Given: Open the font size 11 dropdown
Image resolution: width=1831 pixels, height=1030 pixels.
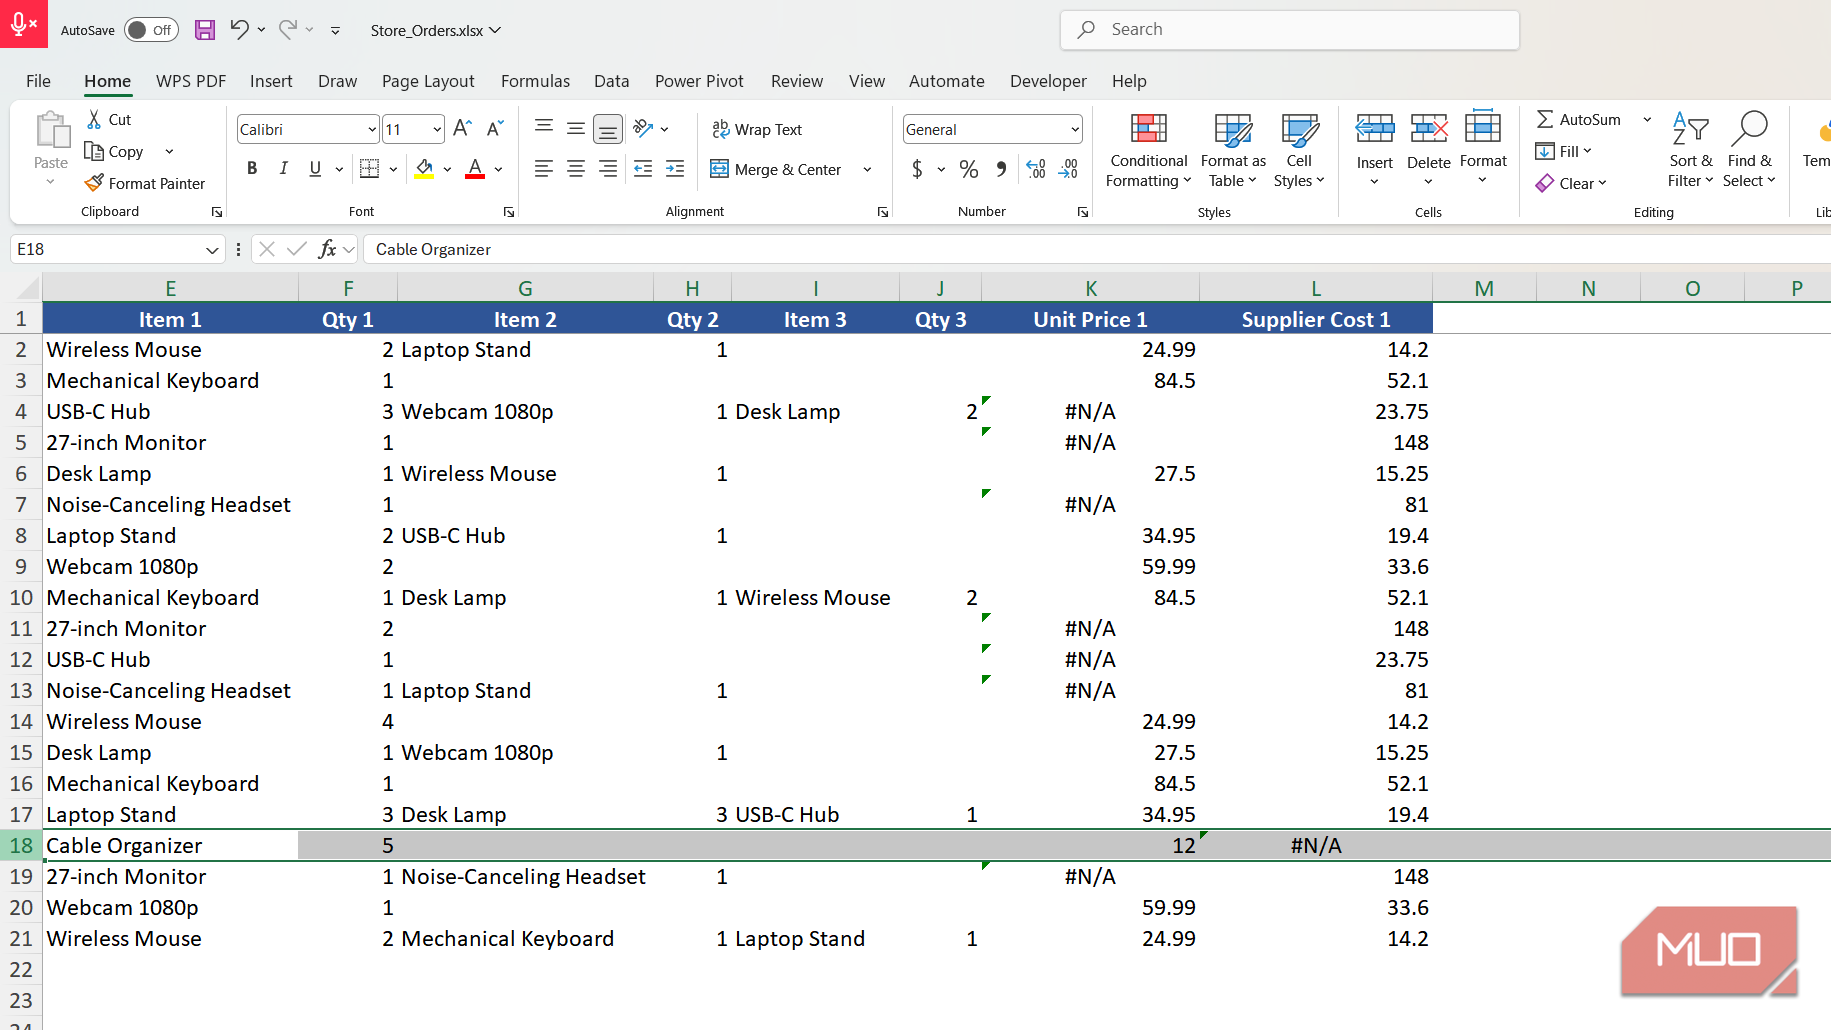Looking at the screenshot, I should 437,130.
